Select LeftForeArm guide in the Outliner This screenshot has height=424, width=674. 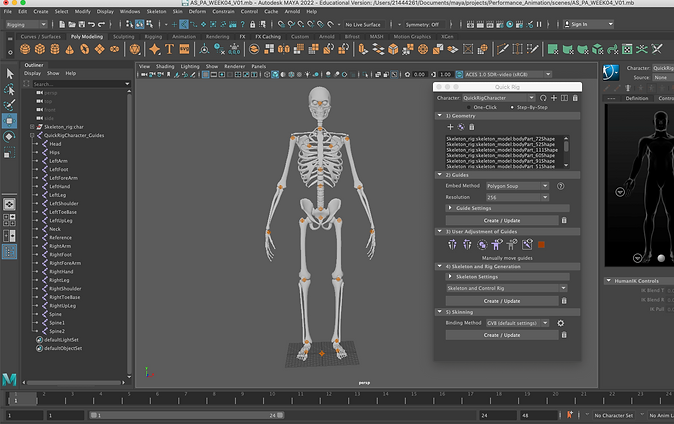click(x=64, y=178)
